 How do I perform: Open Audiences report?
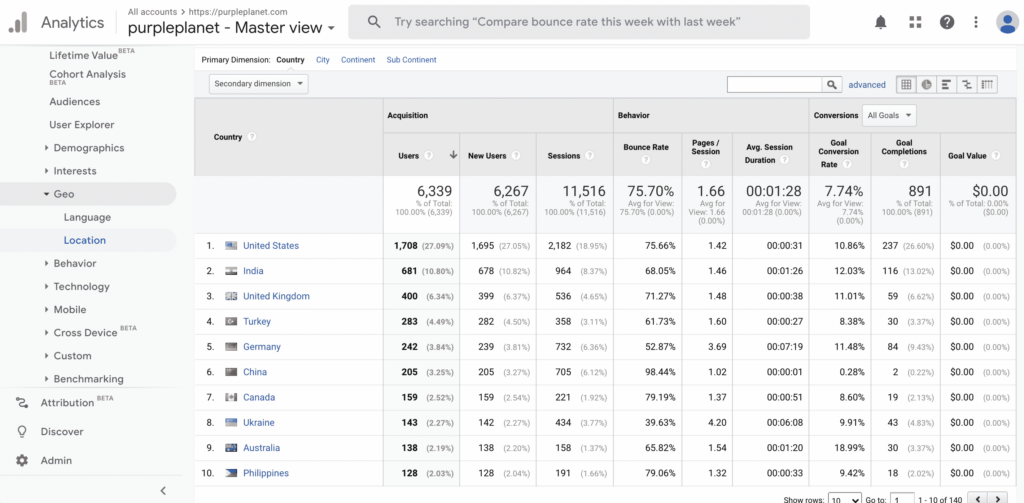click(x=74, y=102)
